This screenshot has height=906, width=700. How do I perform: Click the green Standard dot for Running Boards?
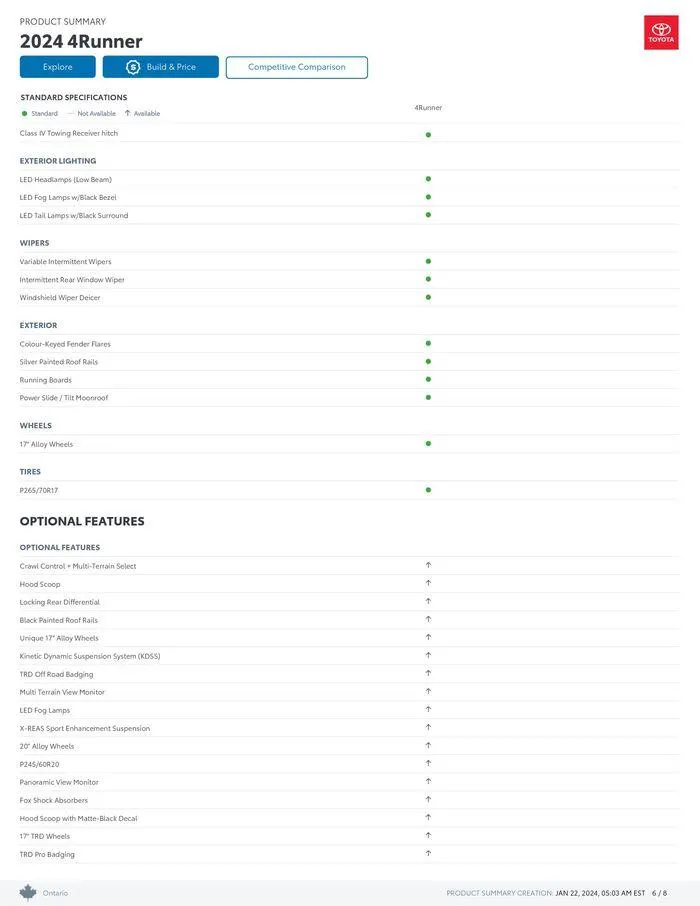point(428,379)
